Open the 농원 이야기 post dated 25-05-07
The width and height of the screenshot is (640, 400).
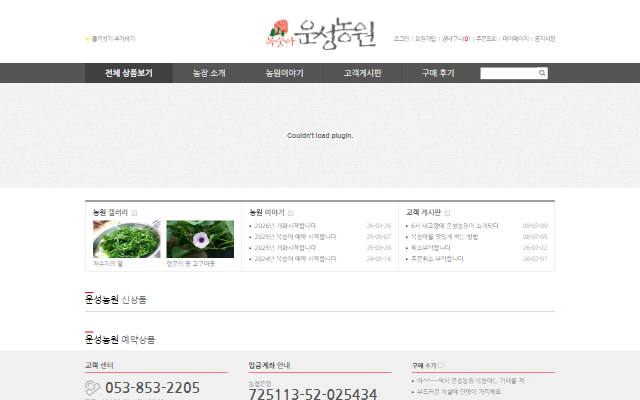pyautogui.click(x=295, y=237)
